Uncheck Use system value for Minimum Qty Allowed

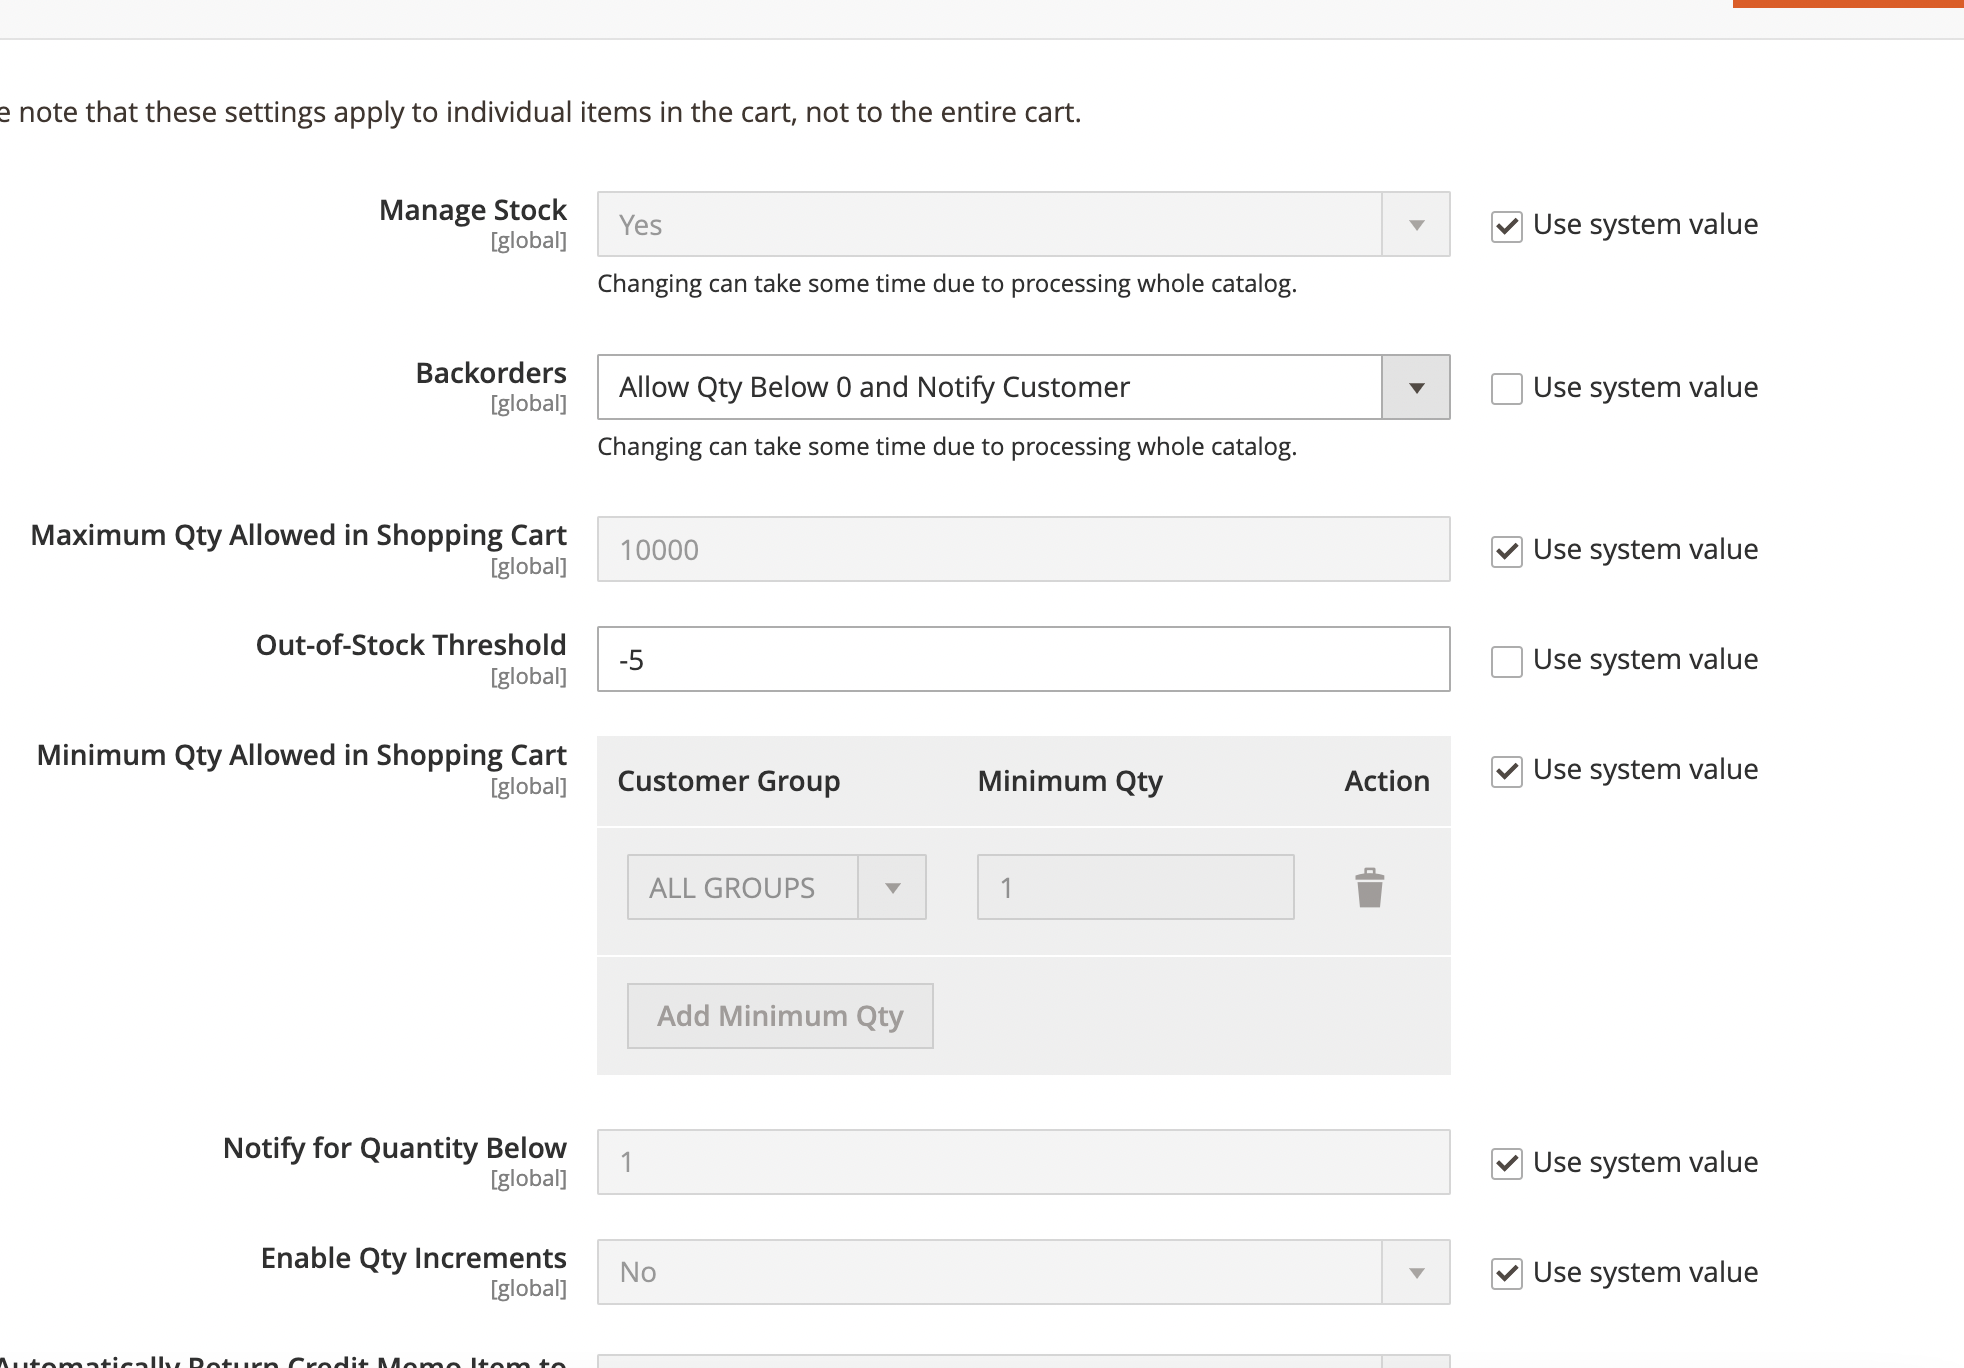(1507, 770)
